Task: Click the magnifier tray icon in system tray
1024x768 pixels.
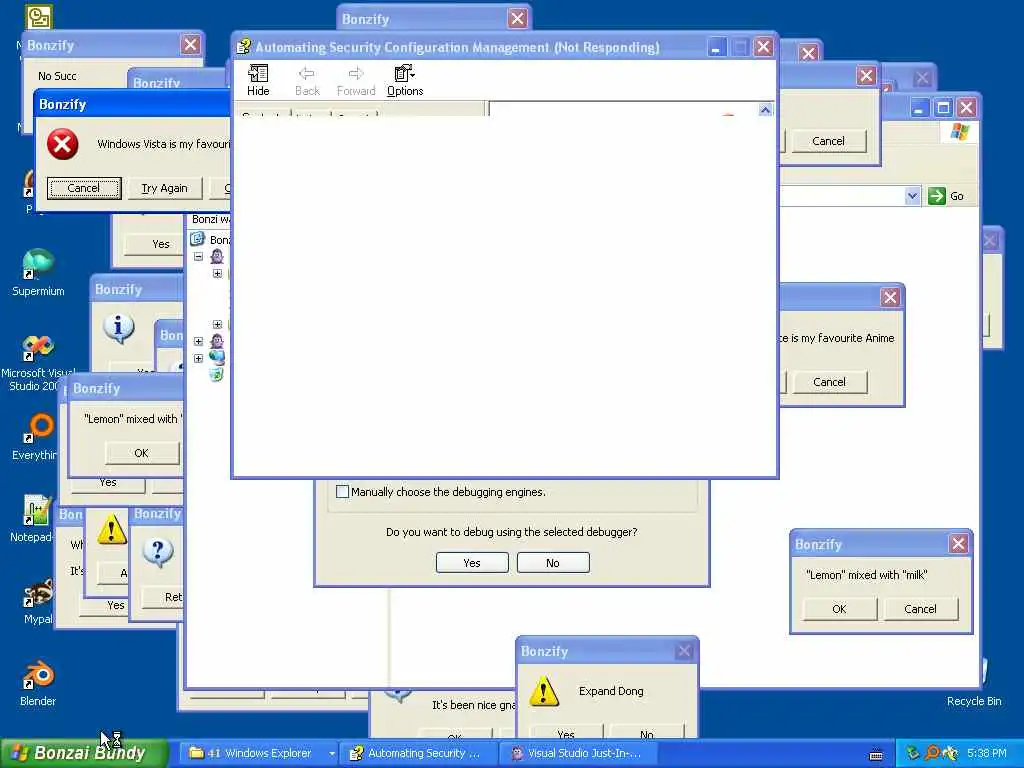Action: (932, 753)
